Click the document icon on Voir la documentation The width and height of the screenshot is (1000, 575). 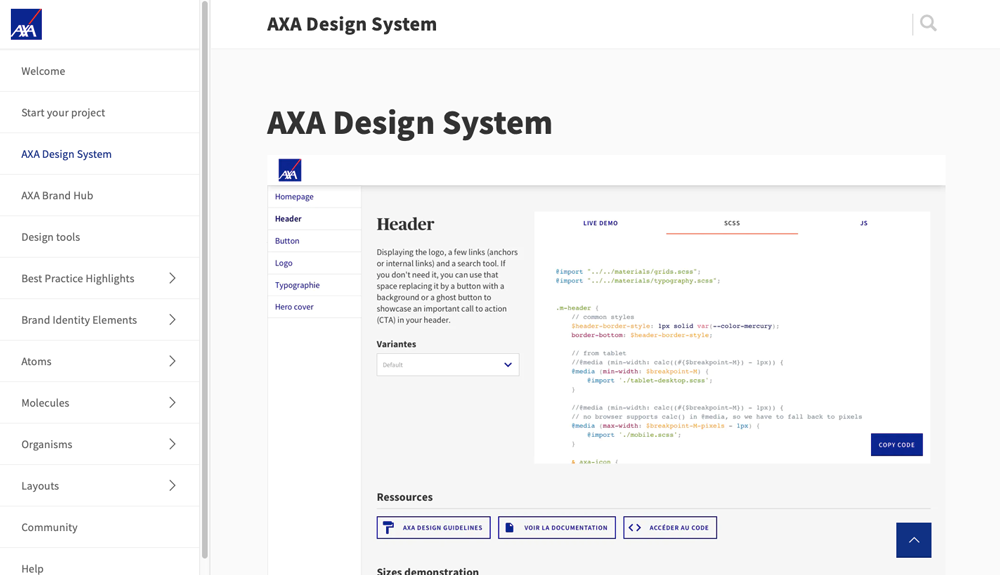[509, 527]
